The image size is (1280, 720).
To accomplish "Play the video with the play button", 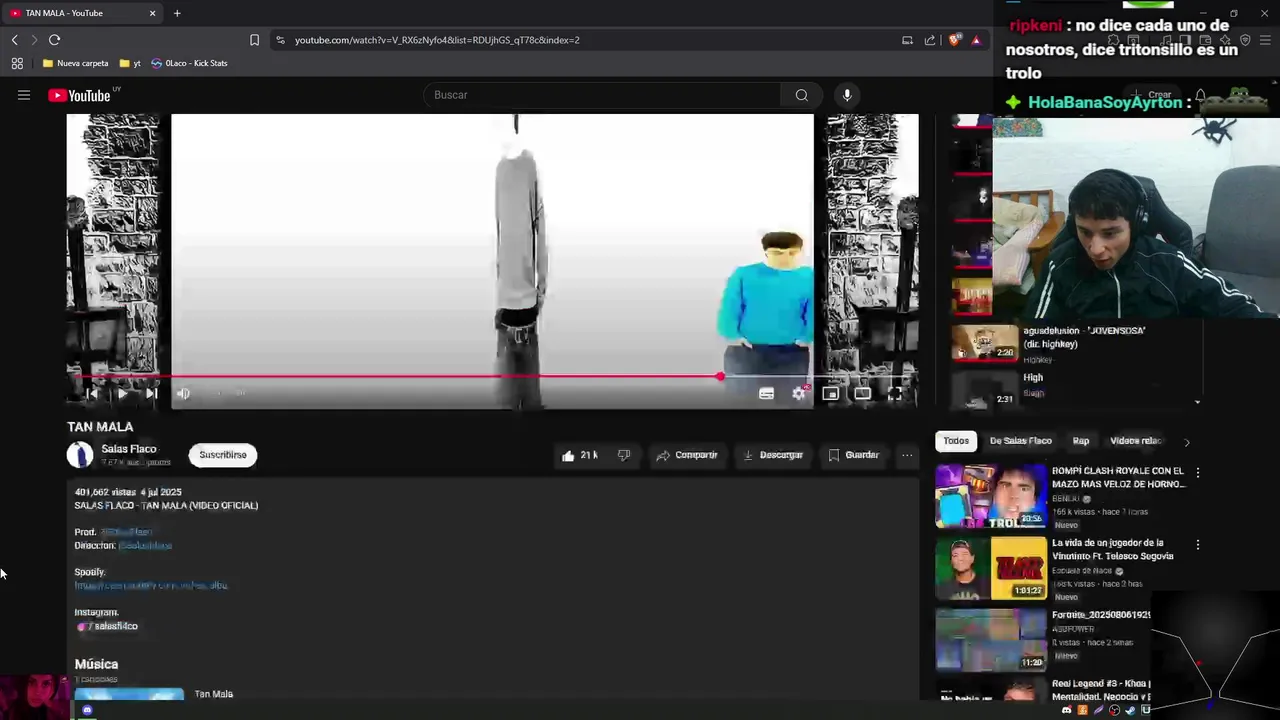I will coord(122,394).
